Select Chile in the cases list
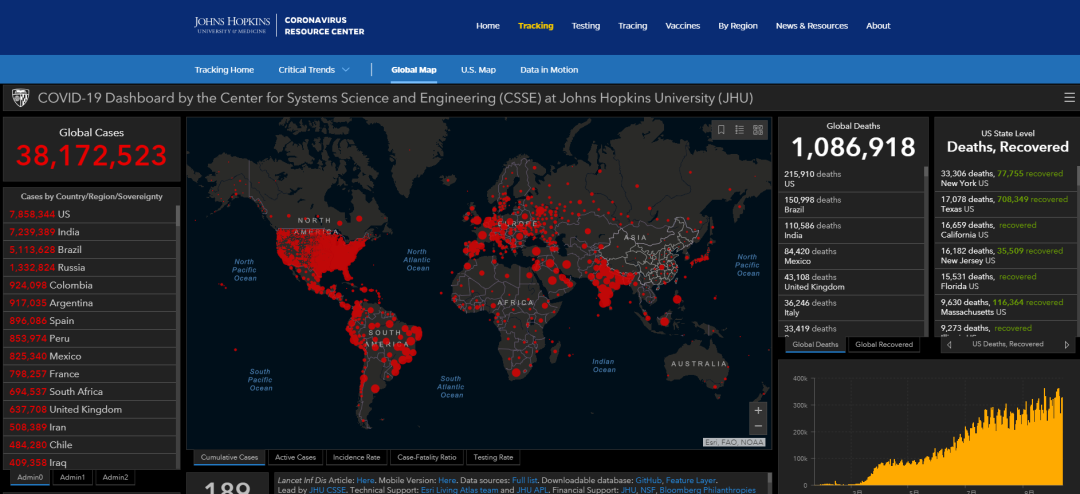 (x=90, y=445)
